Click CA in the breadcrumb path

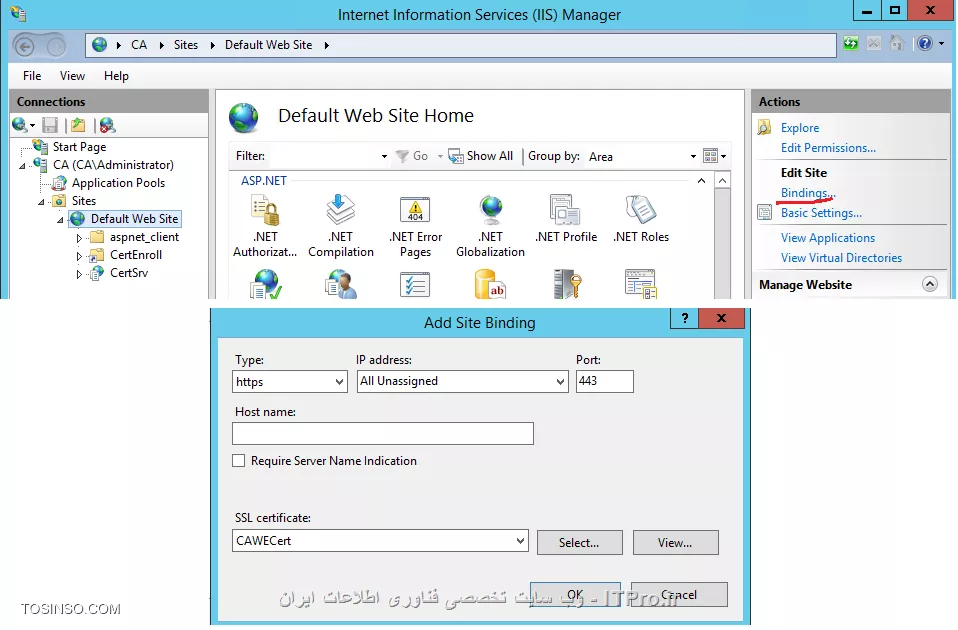point(139,45)
